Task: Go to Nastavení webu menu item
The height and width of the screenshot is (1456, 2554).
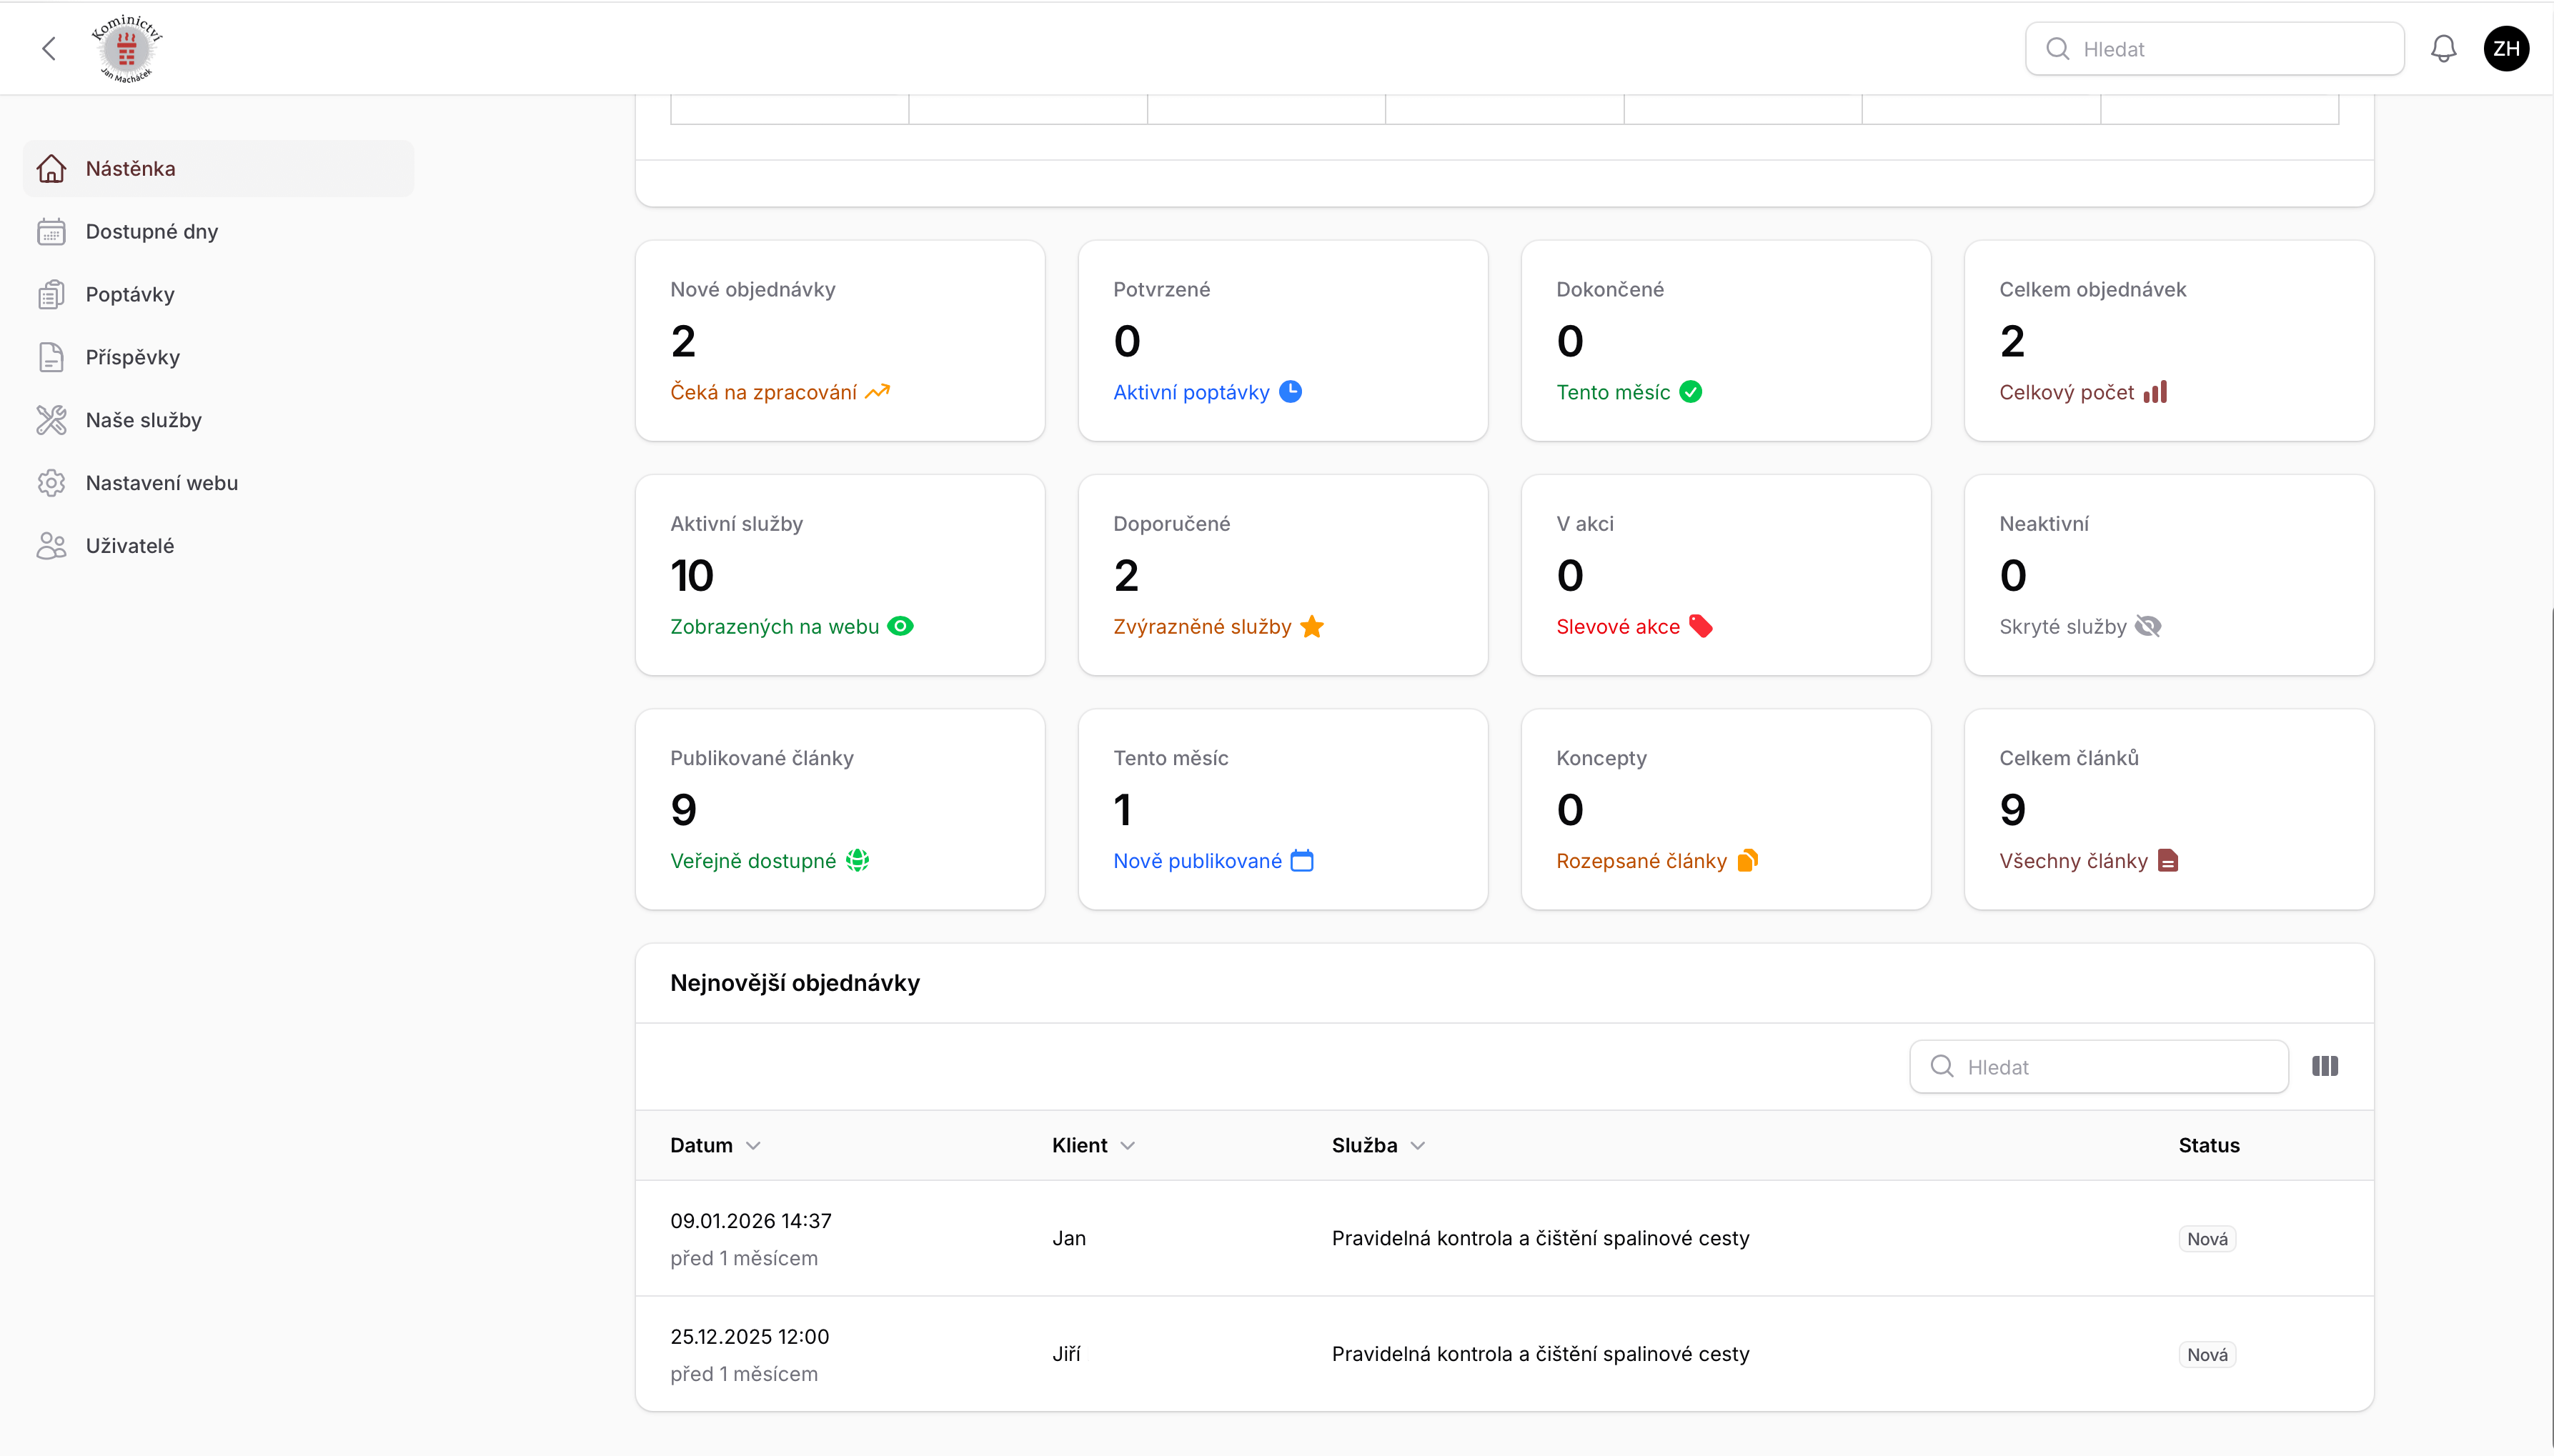Action: pos(162,483)
